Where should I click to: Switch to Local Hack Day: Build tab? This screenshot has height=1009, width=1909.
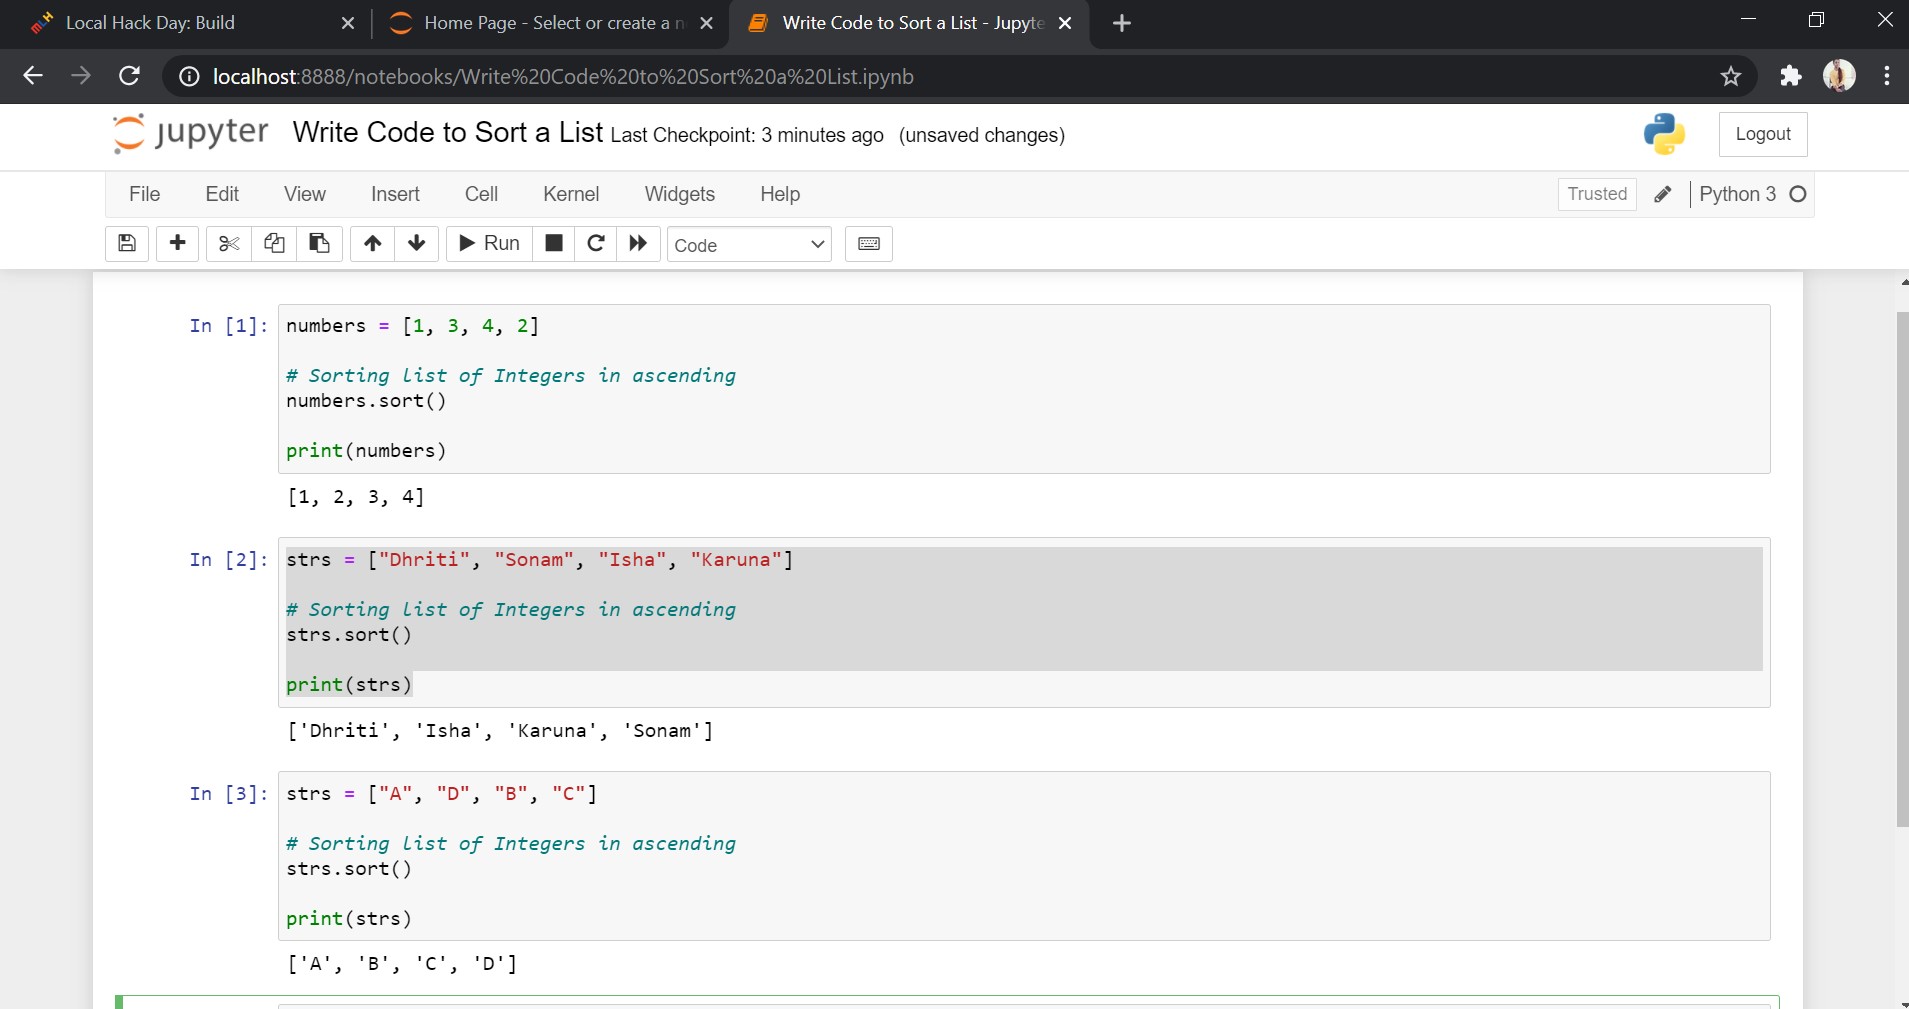pyautogui.click(x=150, y=23)
